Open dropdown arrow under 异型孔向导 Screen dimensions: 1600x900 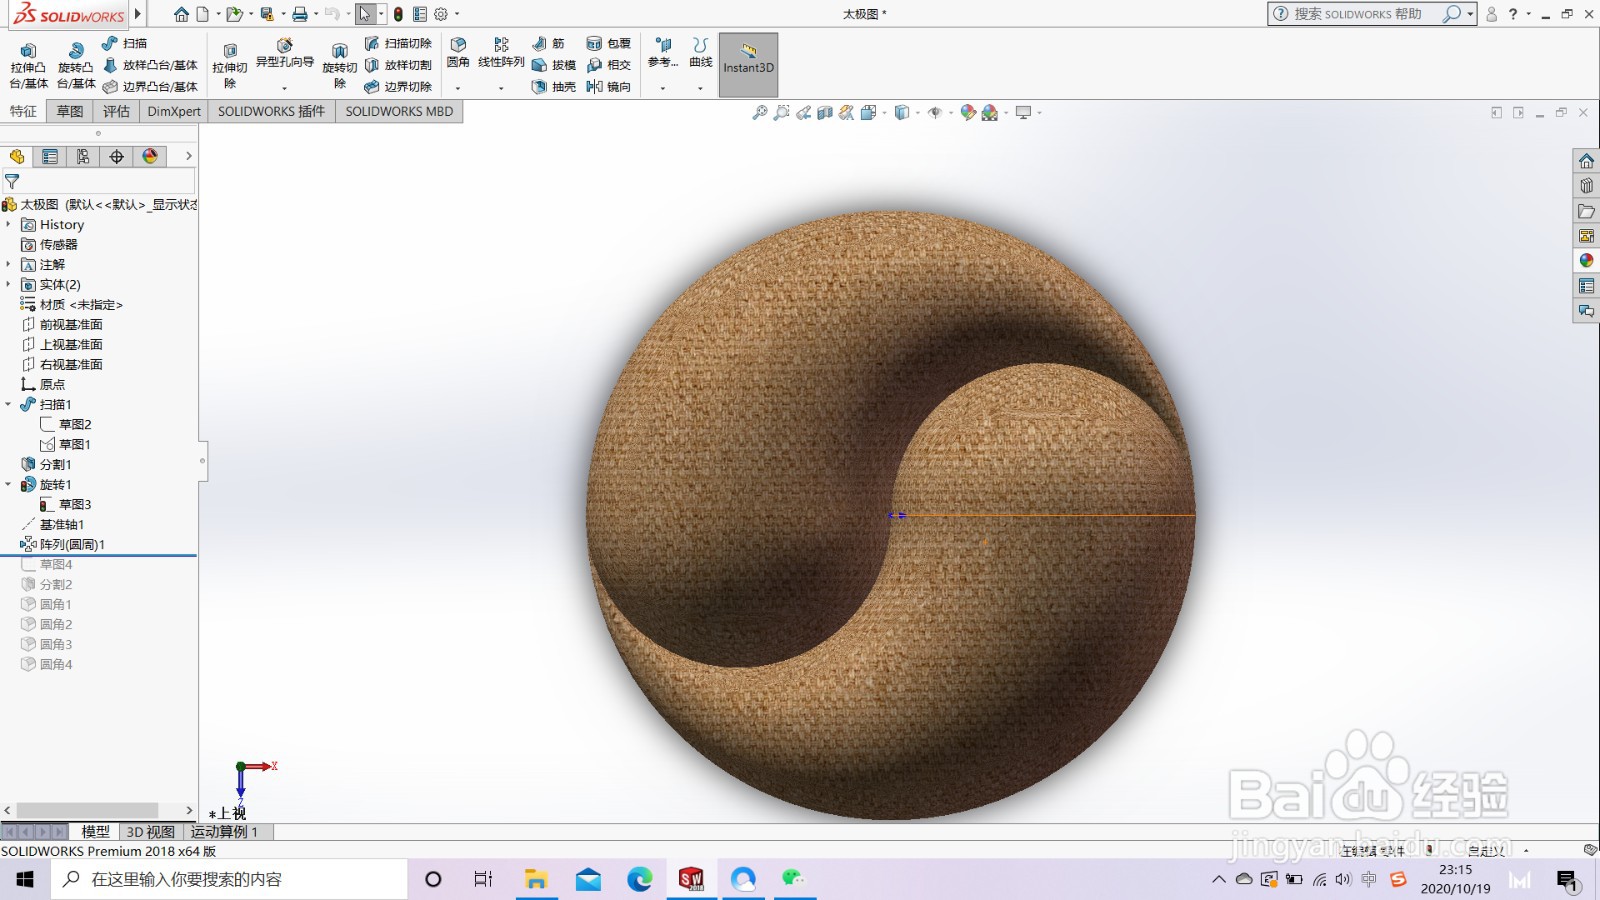point(285,88)
